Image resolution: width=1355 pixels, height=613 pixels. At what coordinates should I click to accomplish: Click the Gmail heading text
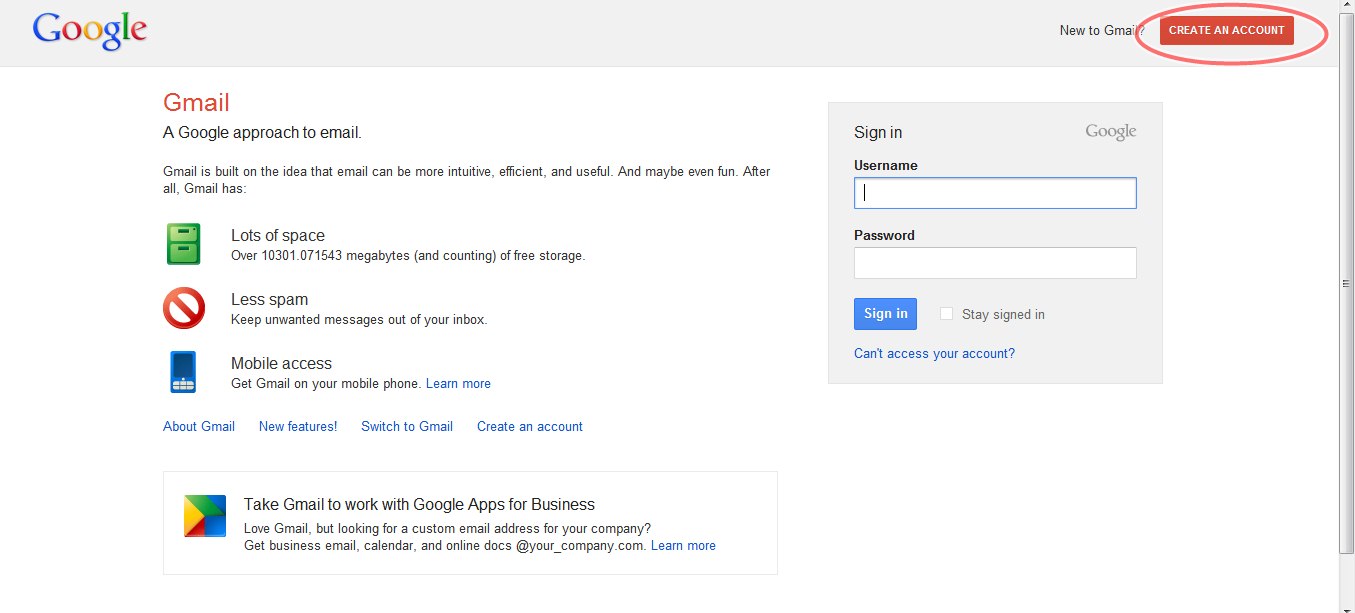click(196, 102)
